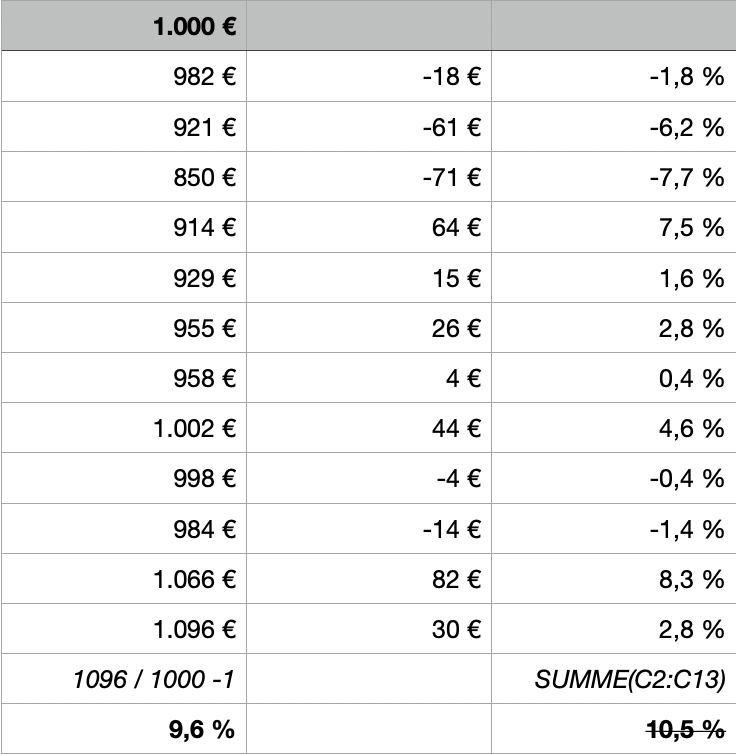The width and height of the screenshot is (736, 754).
Task: Select the -18 € difference cell
Action: click(x=452, y=77)
